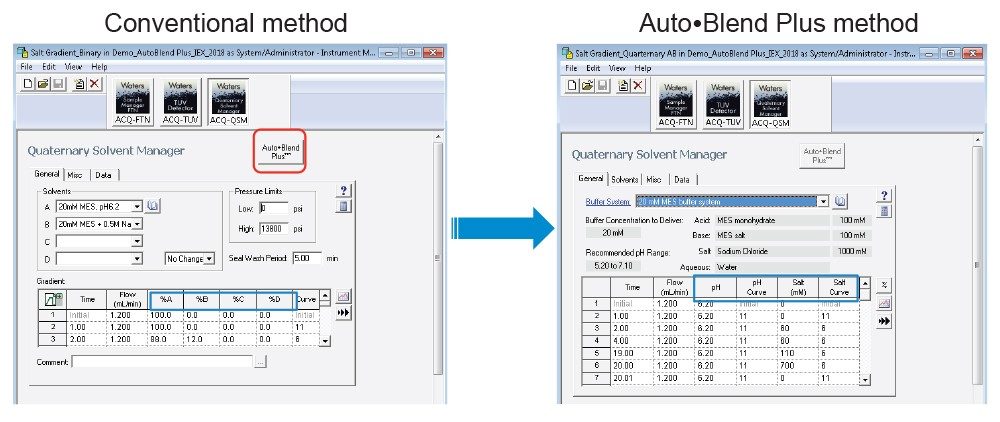The height and width of the screenshot is (422, 1000).
Task: Open View menu in Salt Gradient_Quaternary window
Action: (617, 68)
